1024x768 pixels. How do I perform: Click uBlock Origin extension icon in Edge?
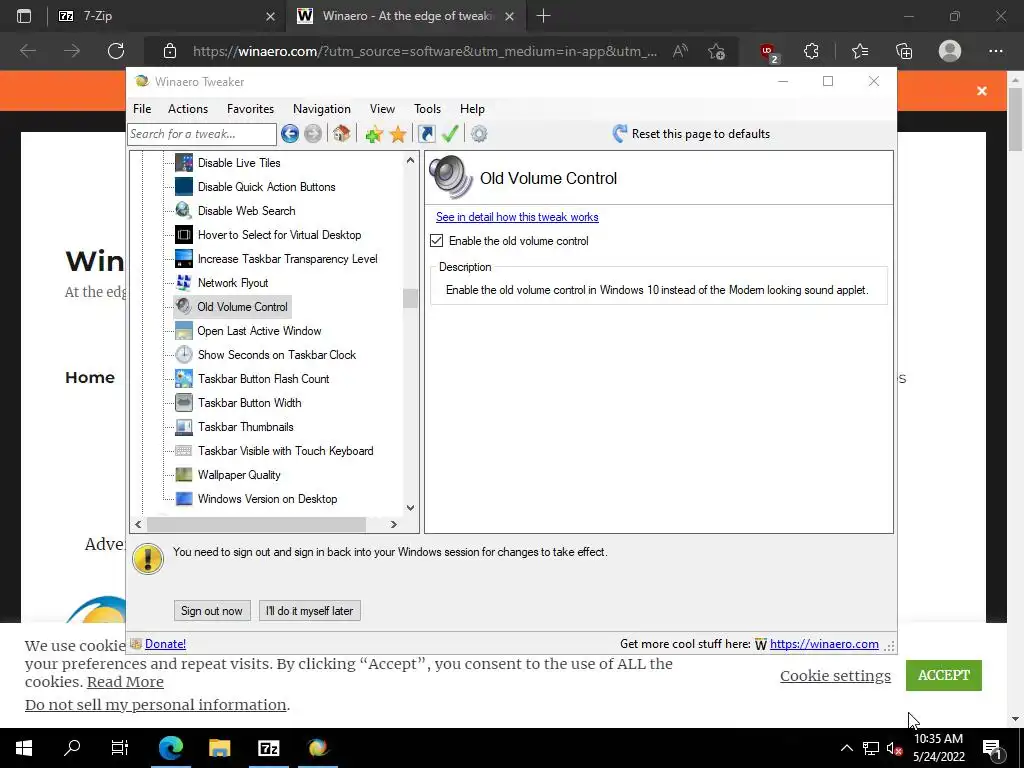coord(769,52)
